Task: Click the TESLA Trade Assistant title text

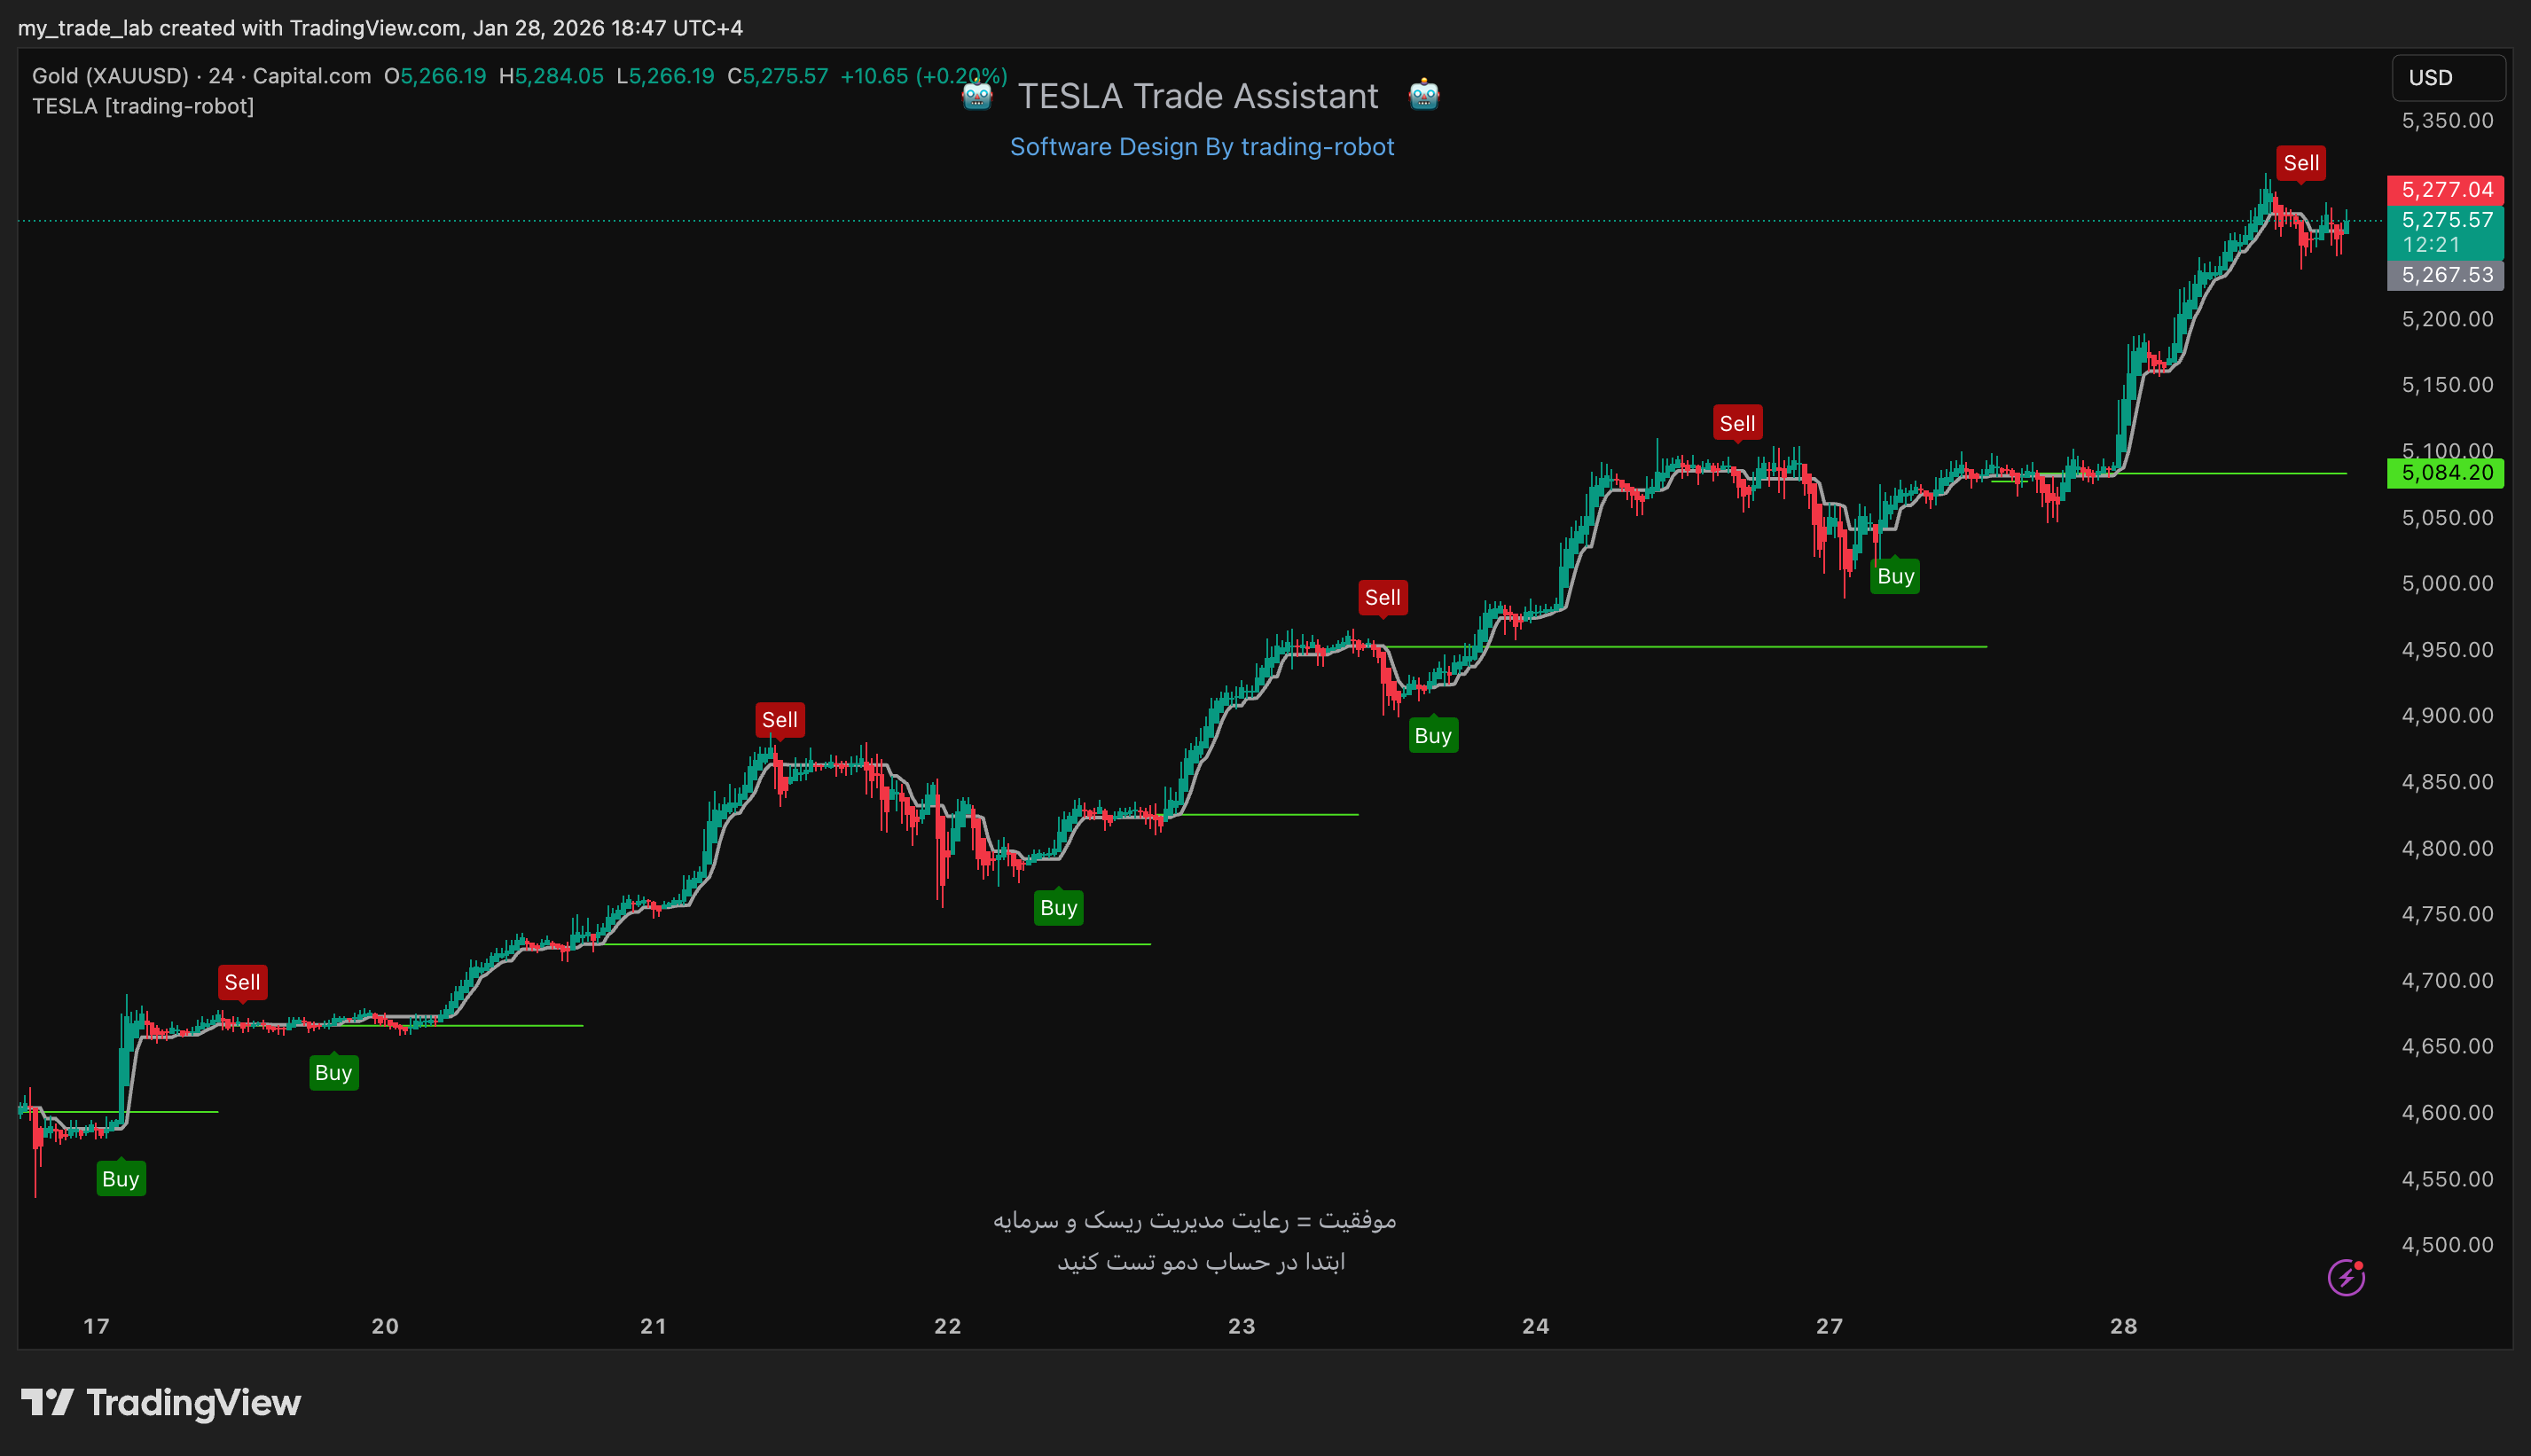Action: 1197,96
